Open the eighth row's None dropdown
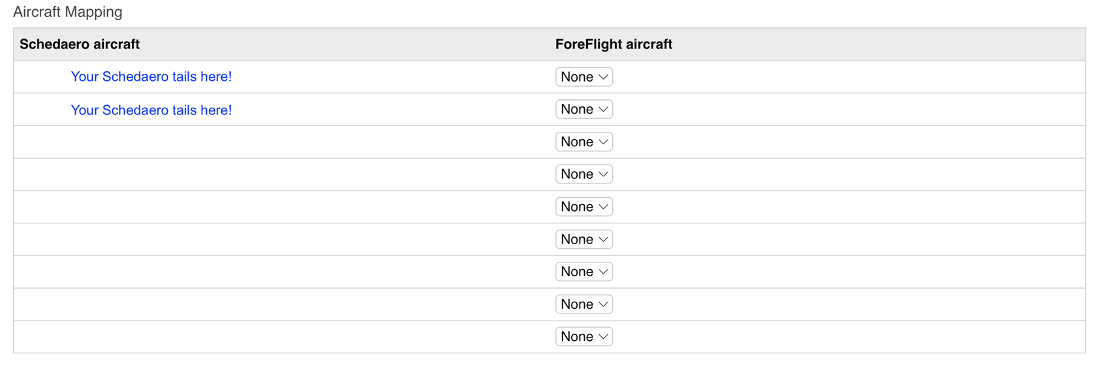Viewport: 1106px width, 368px height. [x=584, y=304]
